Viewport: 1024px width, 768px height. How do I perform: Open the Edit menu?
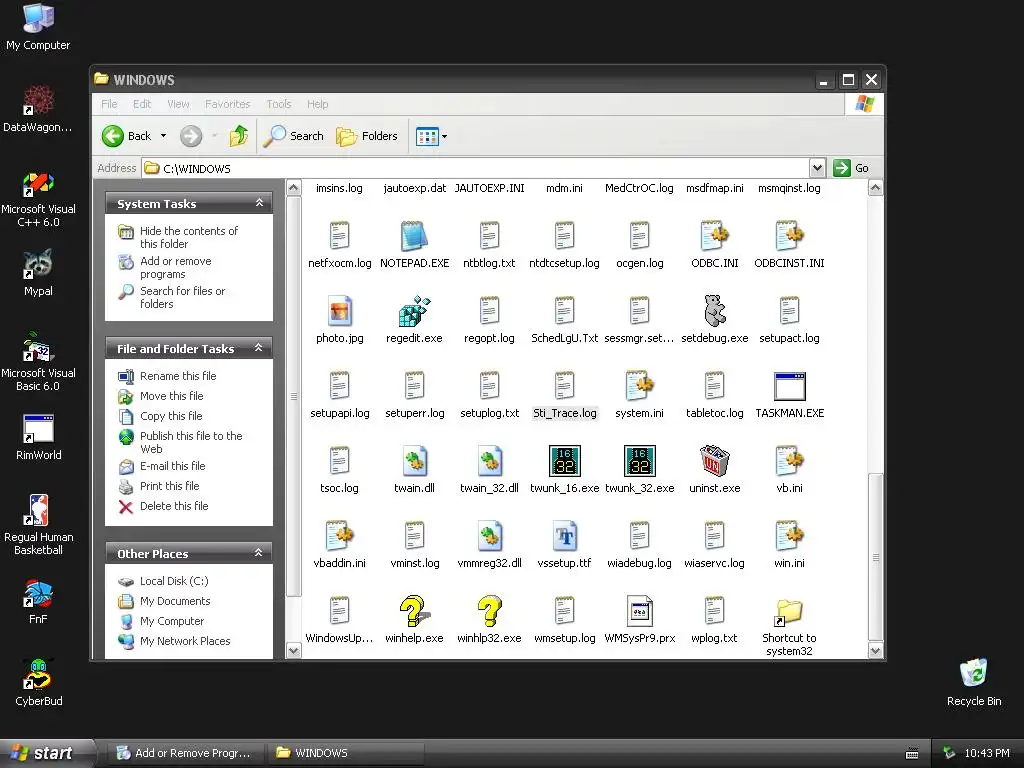142,104
